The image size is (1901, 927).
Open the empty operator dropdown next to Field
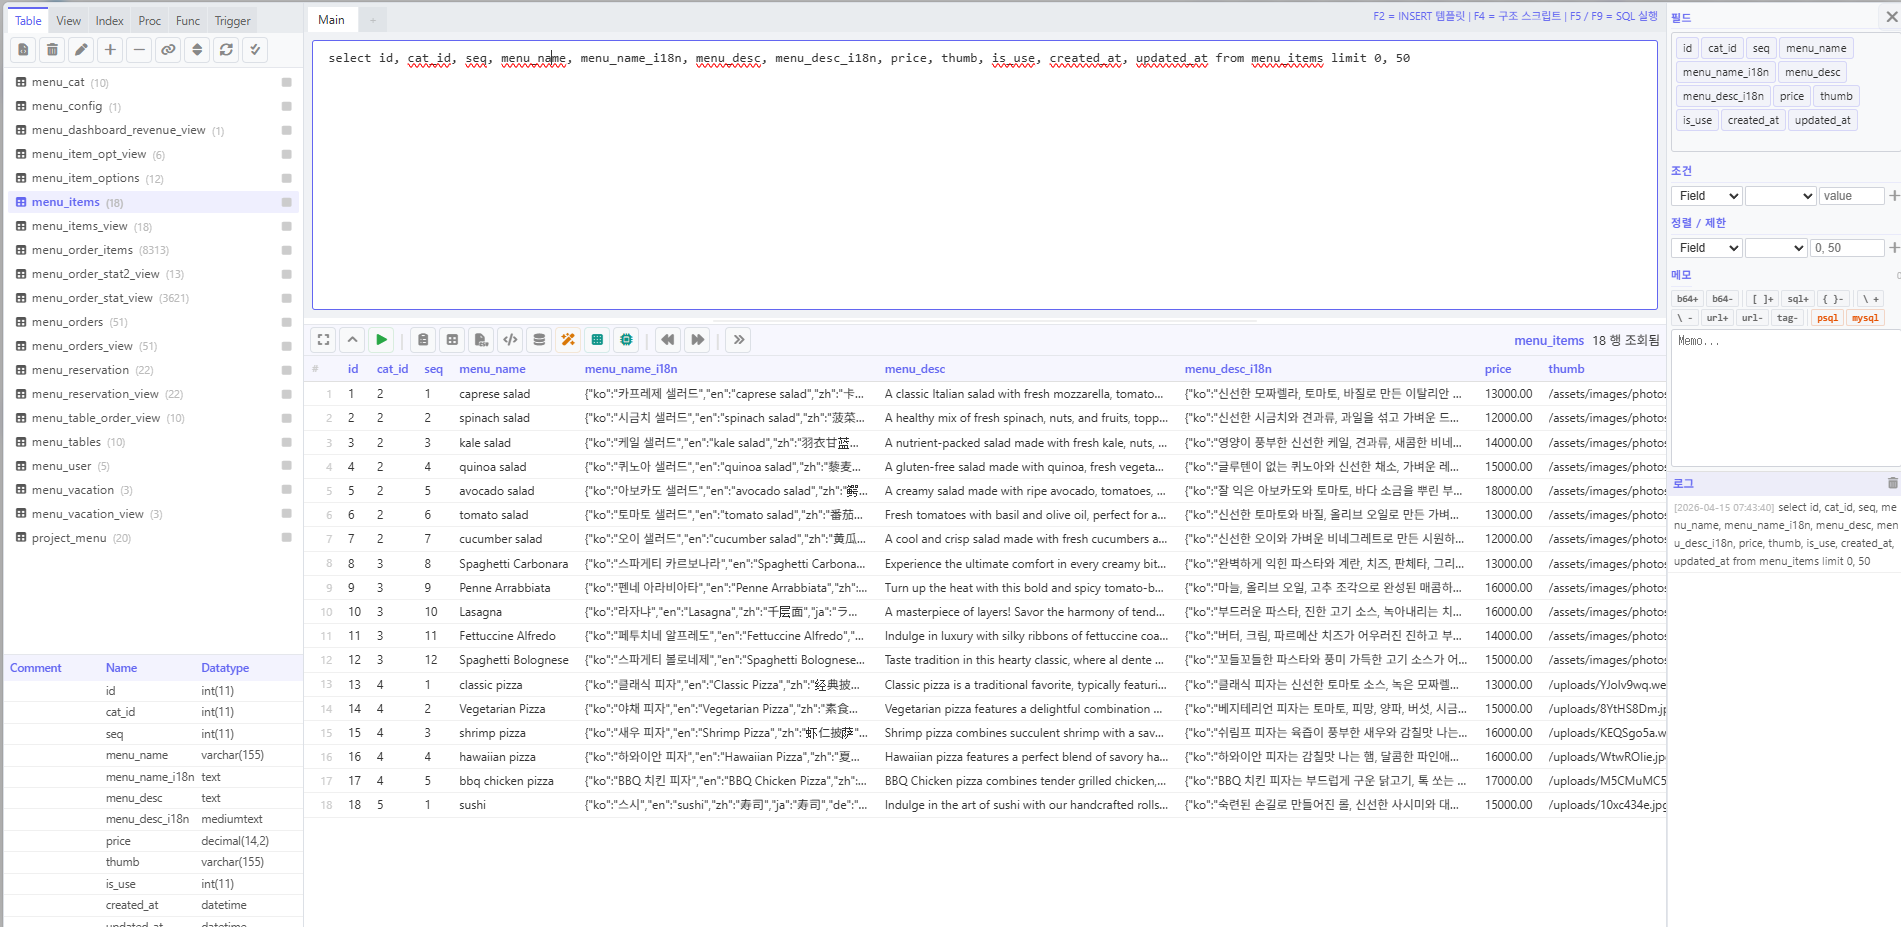pyautogui.click(x=1780, y=195)
